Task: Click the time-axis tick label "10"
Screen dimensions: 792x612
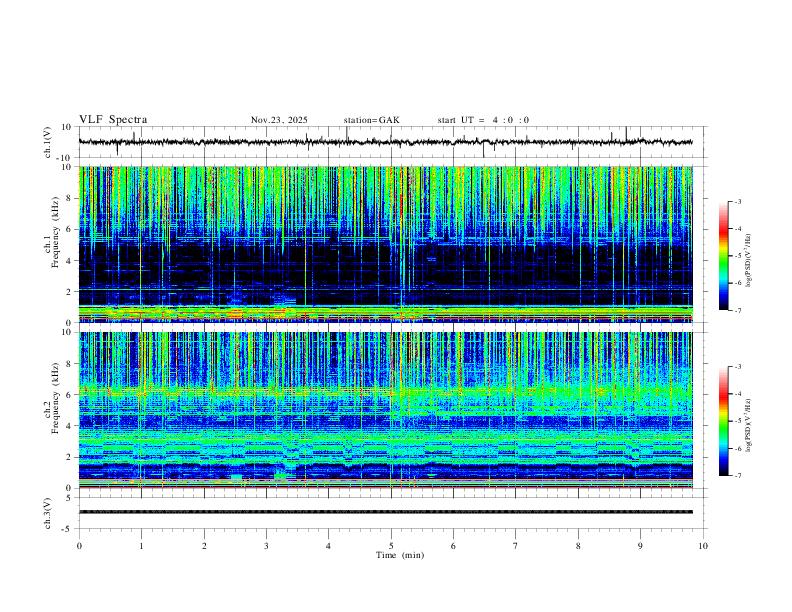Action: (x=703, y=546)
